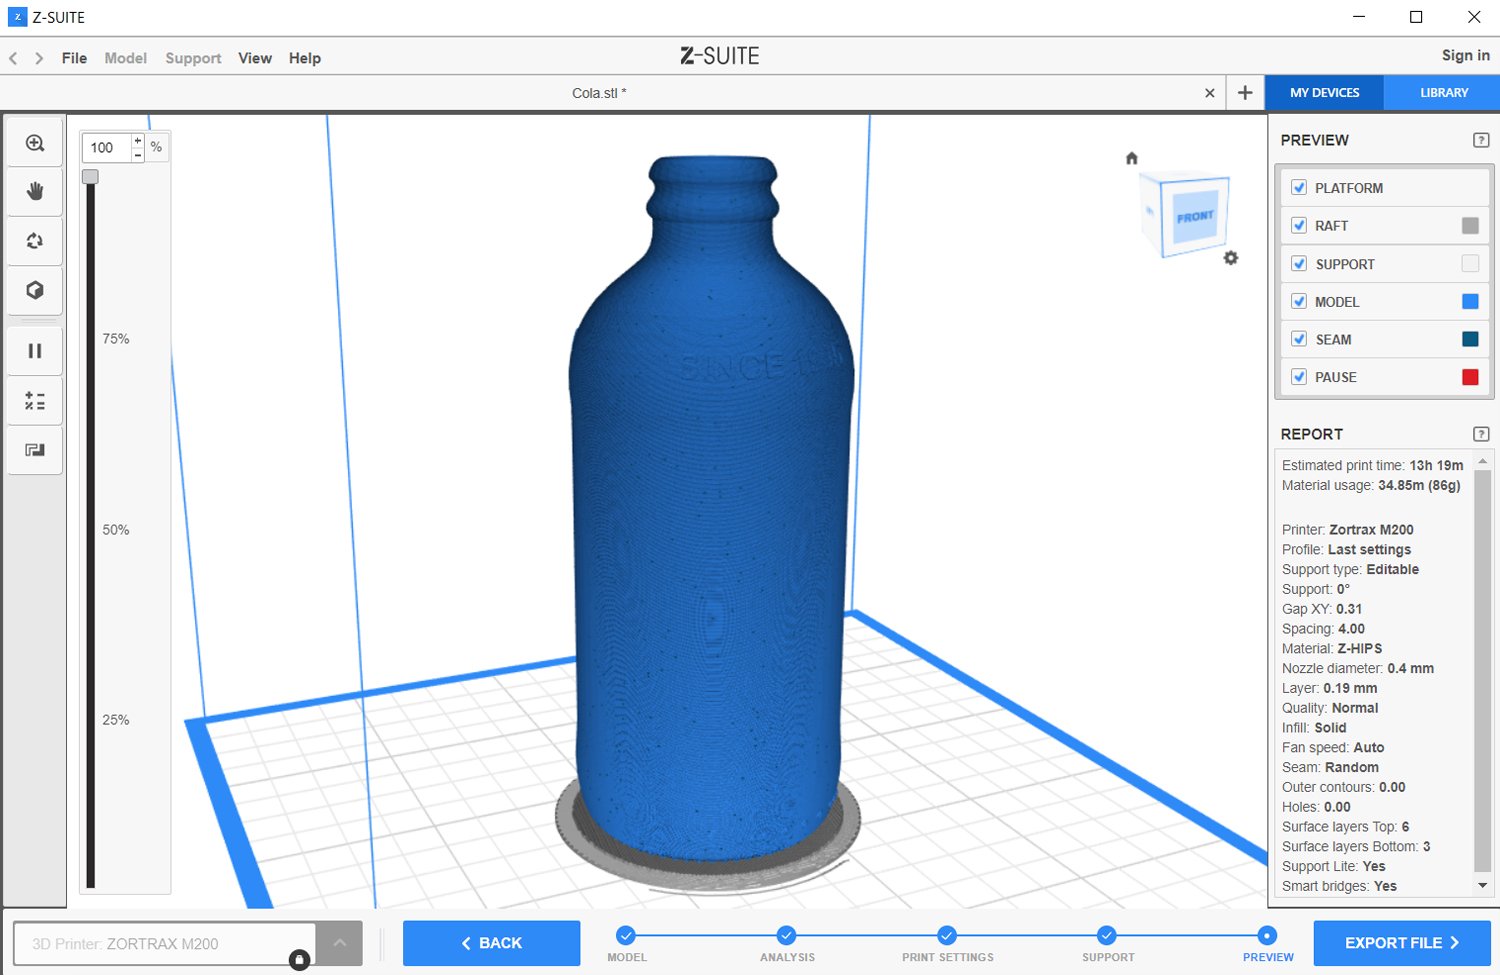Reset view with the home icon

[1132, 158]
